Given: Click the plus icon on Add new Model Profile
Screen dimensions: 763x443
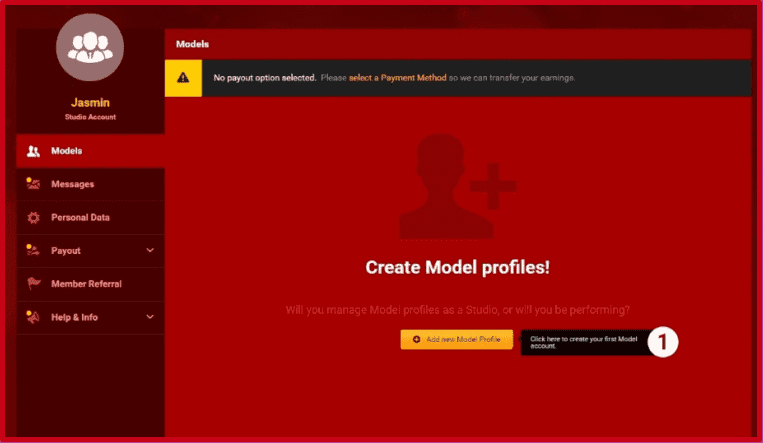Looking at the screenshot, I should [416, 340].
